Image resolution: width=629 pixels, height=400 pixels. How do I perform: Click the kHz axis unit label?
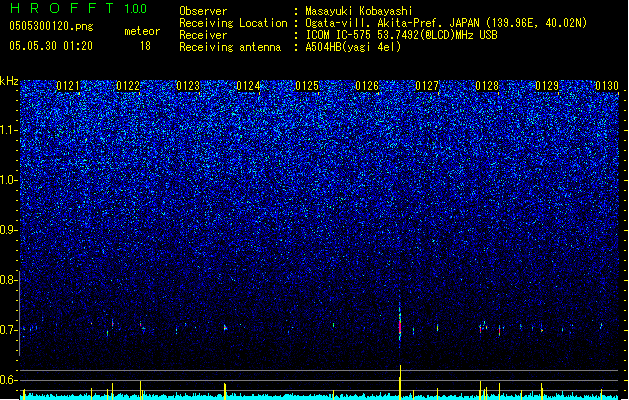(x=9, y=81)
